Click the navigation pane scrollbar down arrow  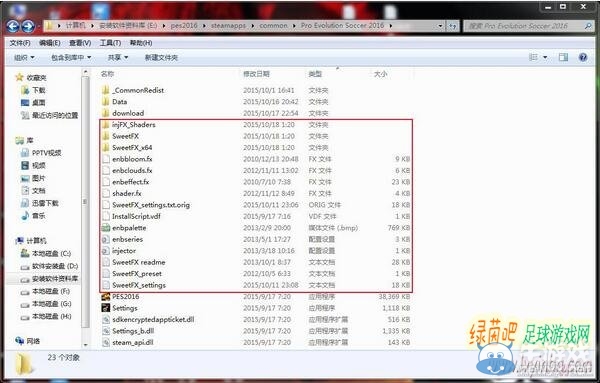[85, 345]
